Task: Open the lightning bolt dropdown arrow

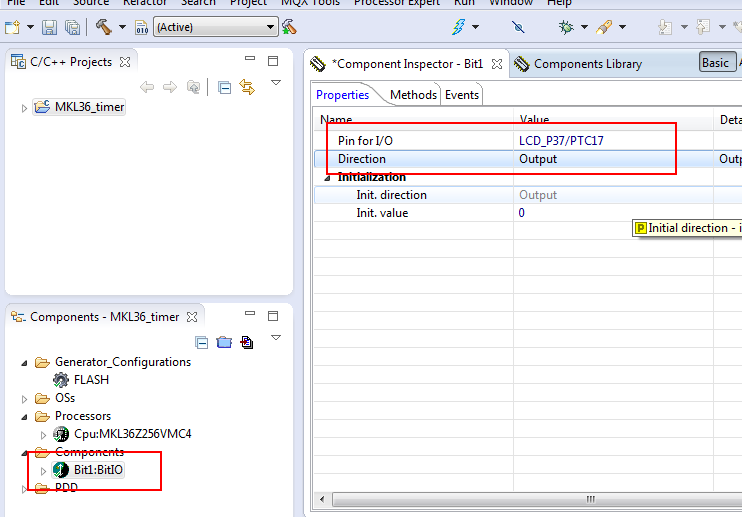Action: coord(476,27)
